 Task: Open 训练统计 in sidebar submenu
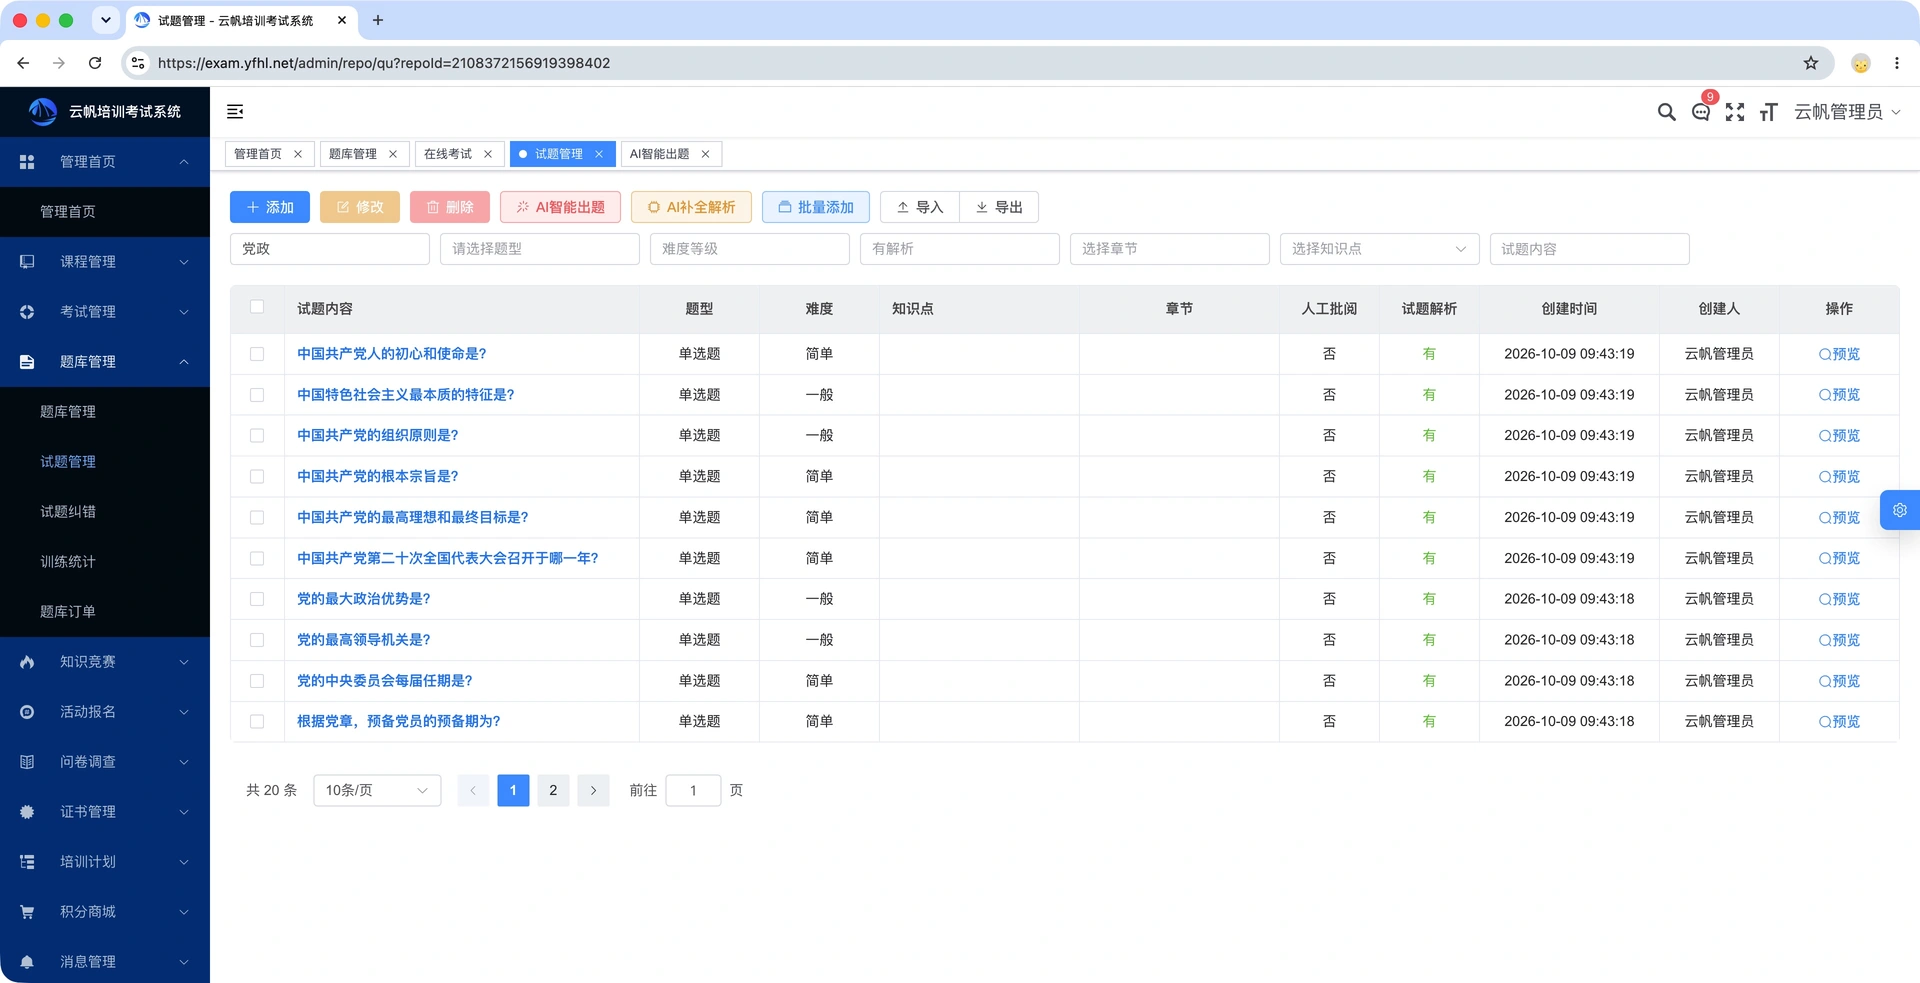[x=68, y=562]
